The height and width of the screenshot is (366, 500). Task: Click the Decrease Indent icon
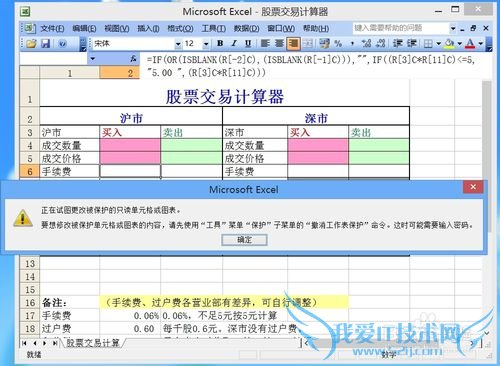click(397, 43)
